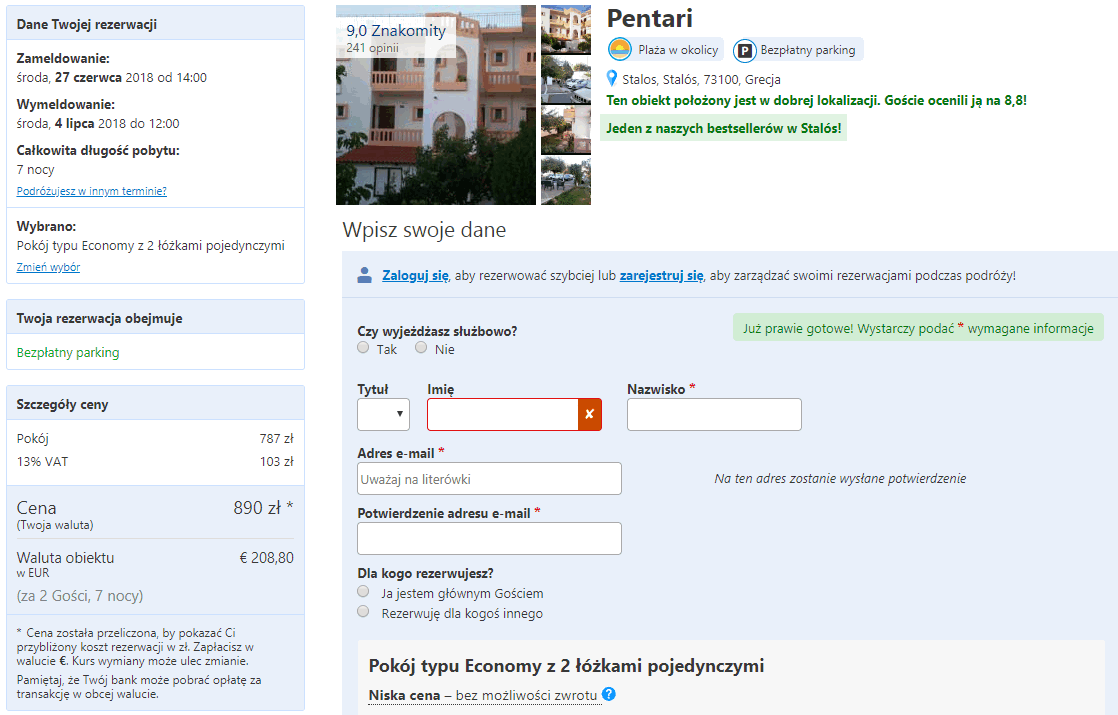The height and width of the screenshot is (715, 1118).
Task: Click Podróżujesz w innym terminie link
Action: (91, 191)
